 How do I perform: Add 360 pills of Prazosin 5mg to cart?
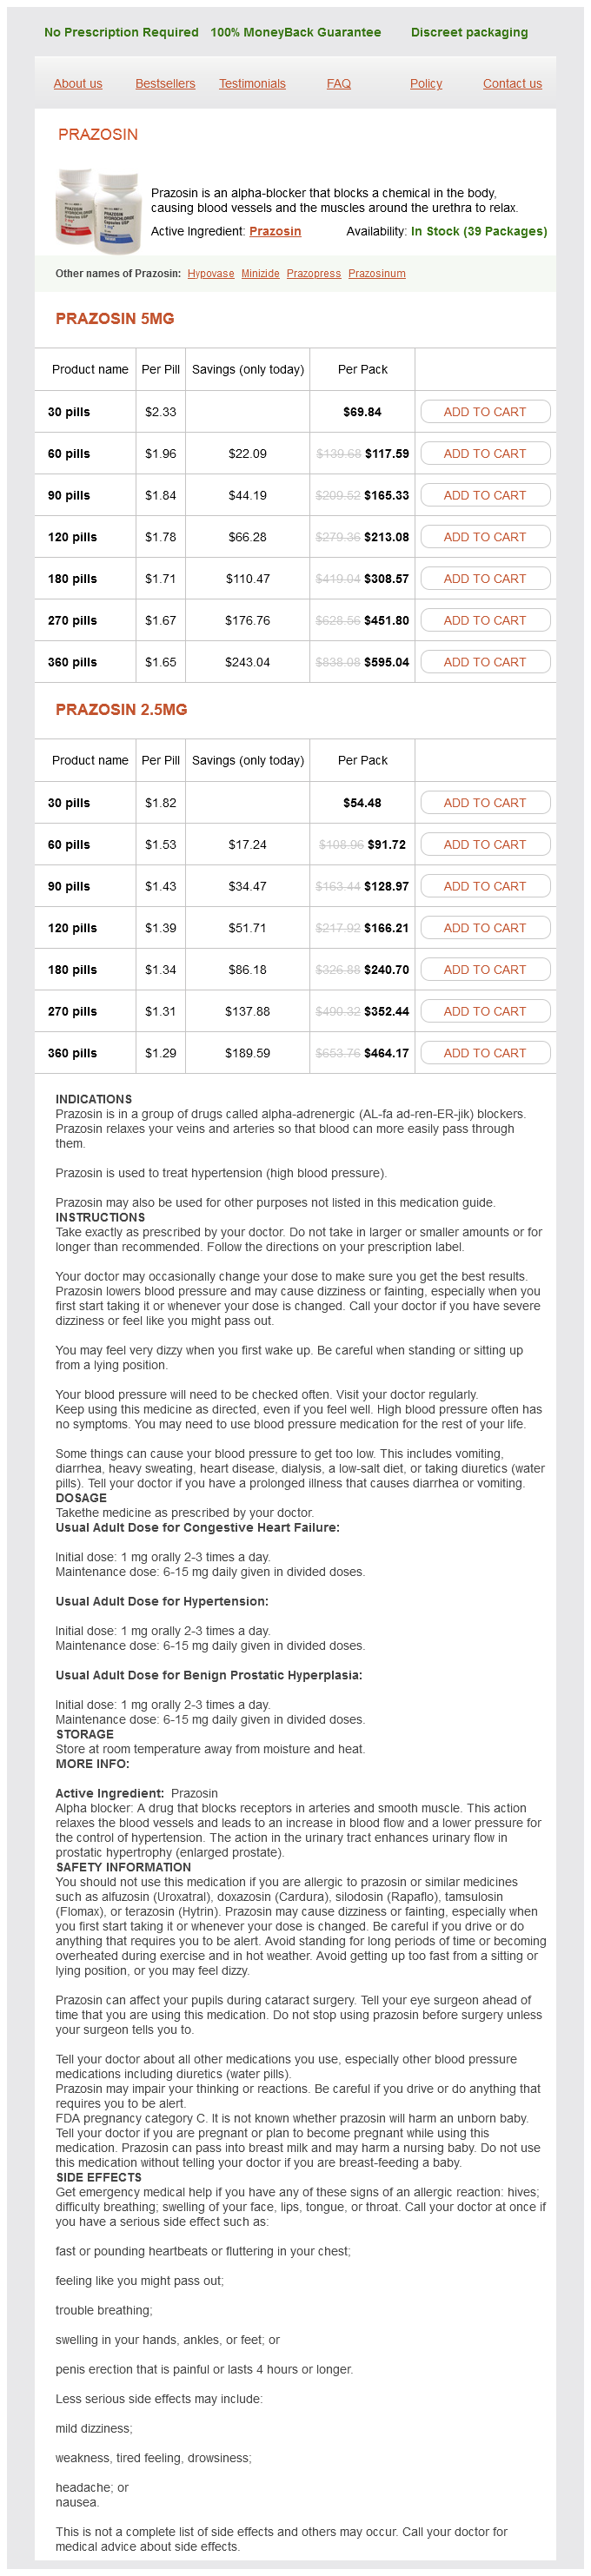pos(485,662)
